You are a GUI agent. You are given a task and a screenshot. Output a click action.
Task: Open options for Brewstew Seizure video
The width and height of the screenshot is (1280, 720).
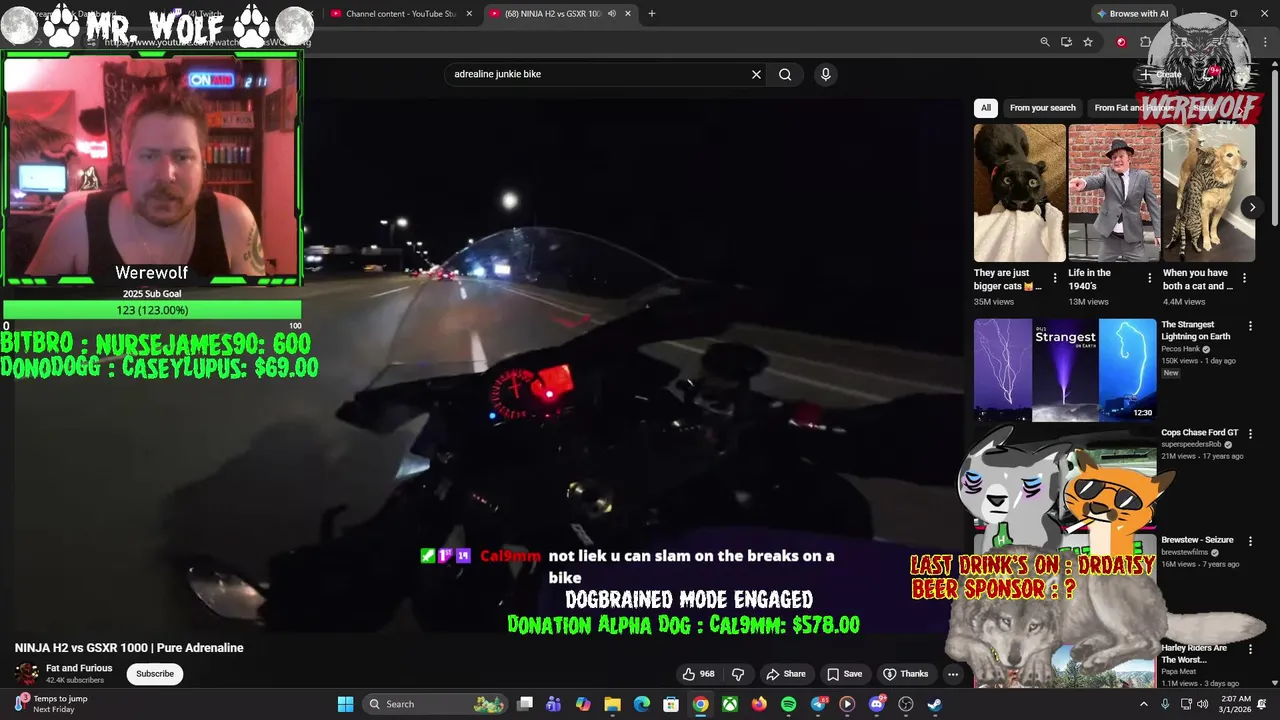pos(1249,541)
